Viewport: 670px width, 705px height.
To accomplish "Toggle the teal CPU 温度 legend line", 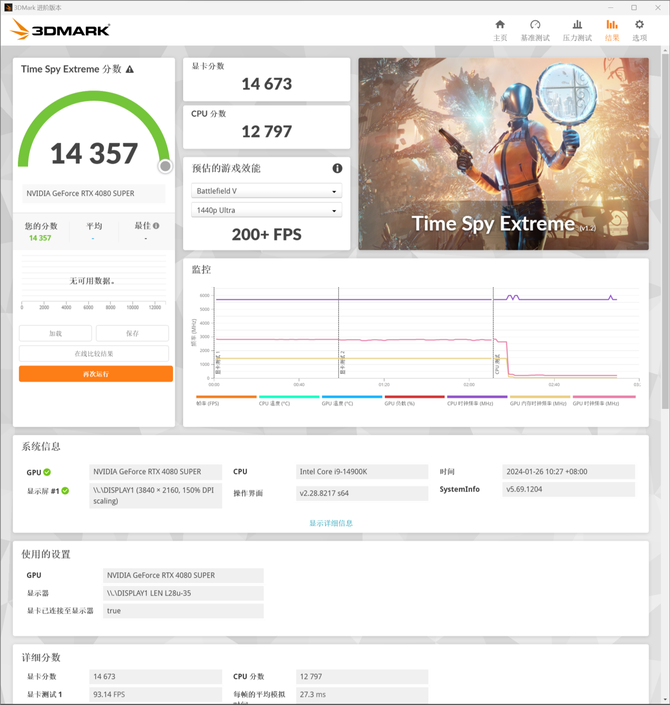I will coord(289,397).
